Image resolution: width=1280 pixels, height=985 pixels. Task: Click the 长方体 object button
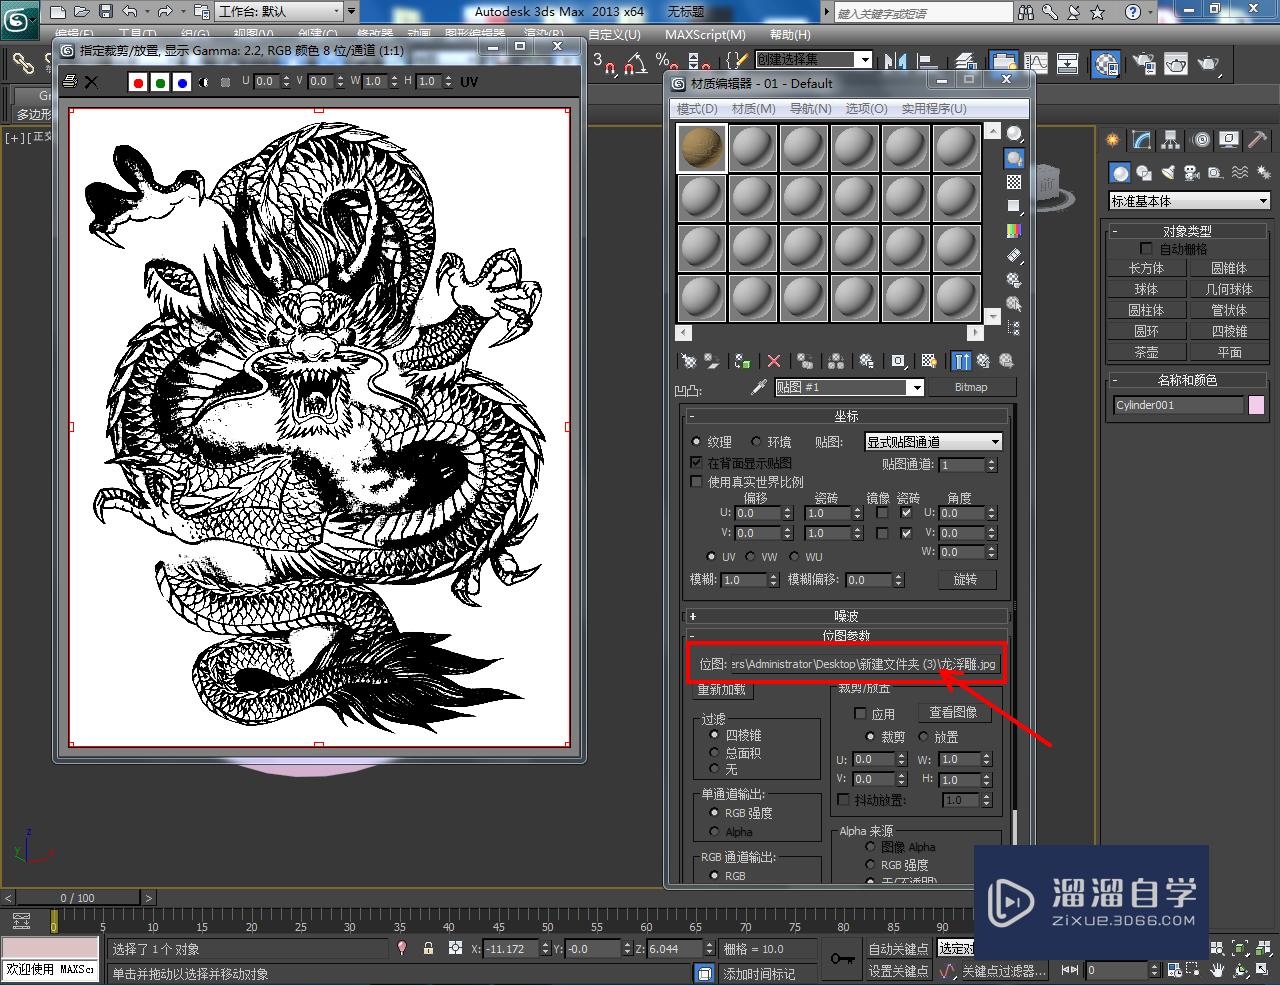click(1146, 268)
